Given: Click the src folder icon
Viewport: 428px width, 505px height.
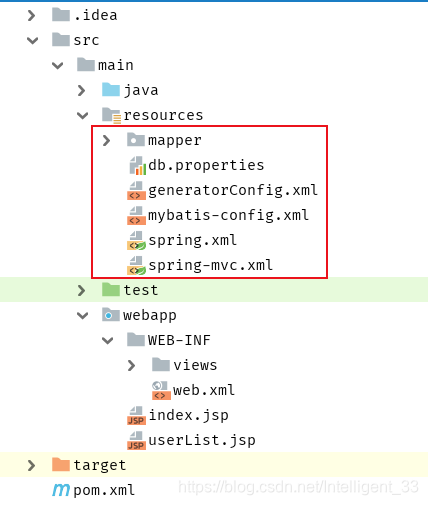Looking at the screenshot, I should [61, 40].
